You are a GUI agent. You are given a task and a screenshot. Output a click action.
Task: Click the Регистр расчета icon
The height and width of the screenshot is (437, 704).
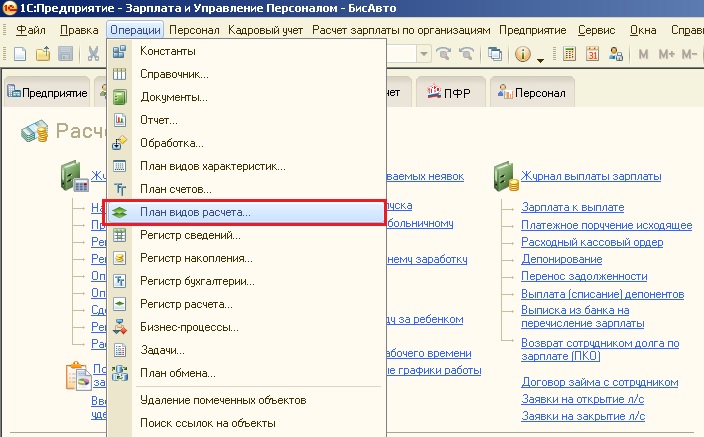(x=119, y=304)
